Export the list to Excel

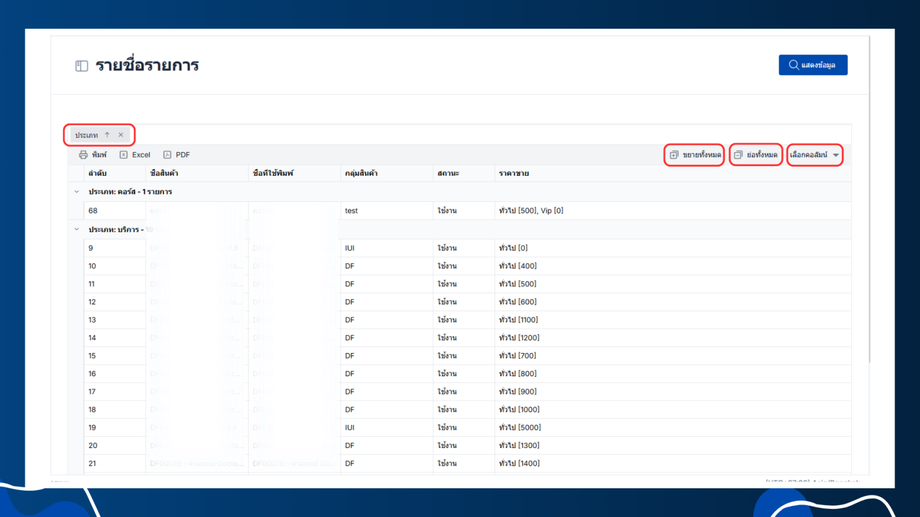pyautogui.click(x=135, y=155)
